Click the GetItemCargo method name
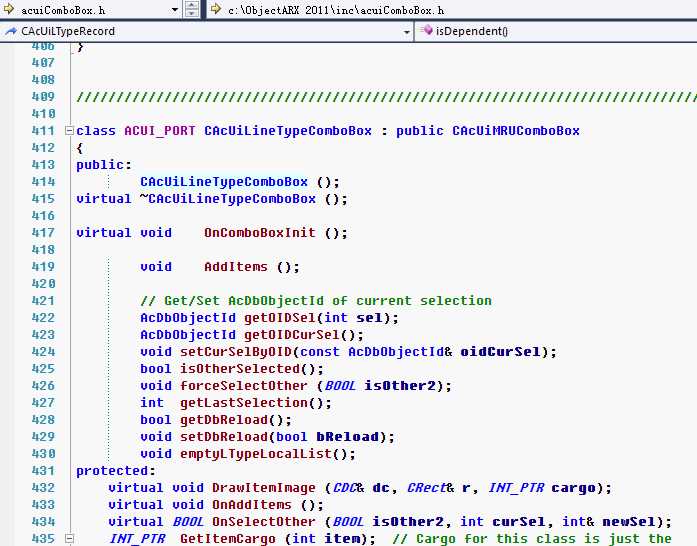Viewport: 697px width, 546px height. click(x=228, y=539)
